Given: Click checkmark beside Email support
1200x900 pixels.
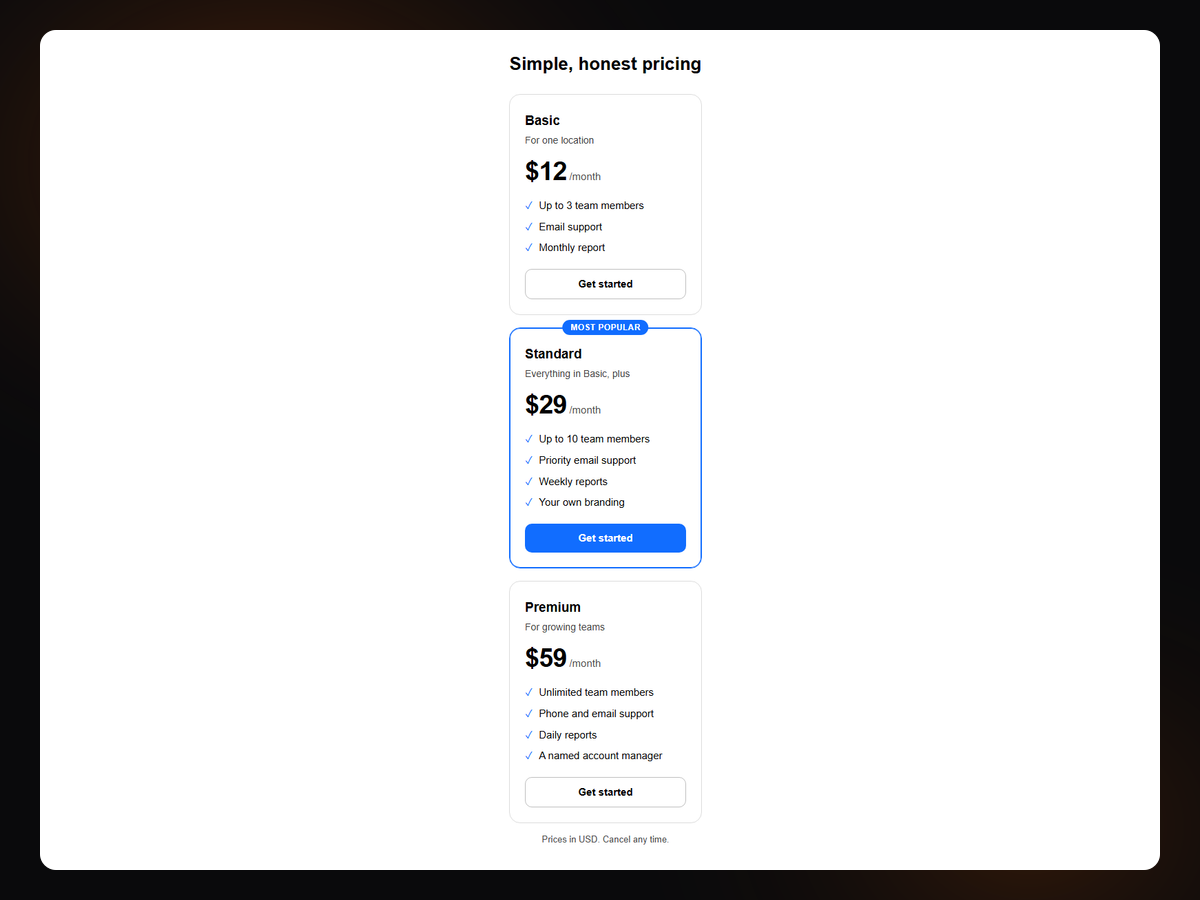Looking at the screenshot, I should pos(529,227).
